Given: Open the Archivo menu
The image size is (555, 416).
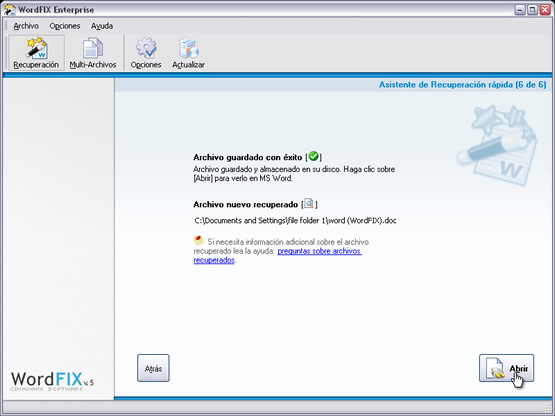Looking at the screenshot, I should 26,26.
